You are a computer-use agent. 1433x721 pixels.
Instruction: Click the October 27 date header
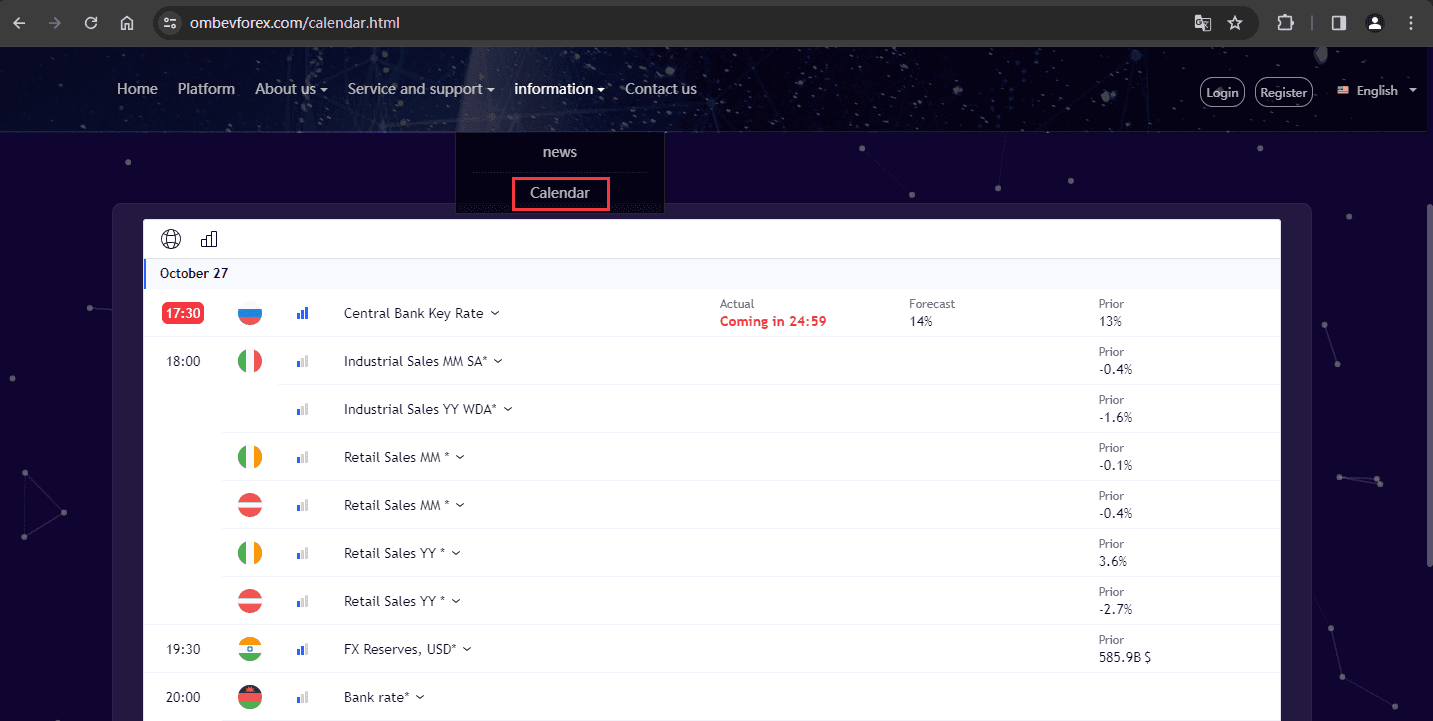pyautogui.click(x=194, y=273)
